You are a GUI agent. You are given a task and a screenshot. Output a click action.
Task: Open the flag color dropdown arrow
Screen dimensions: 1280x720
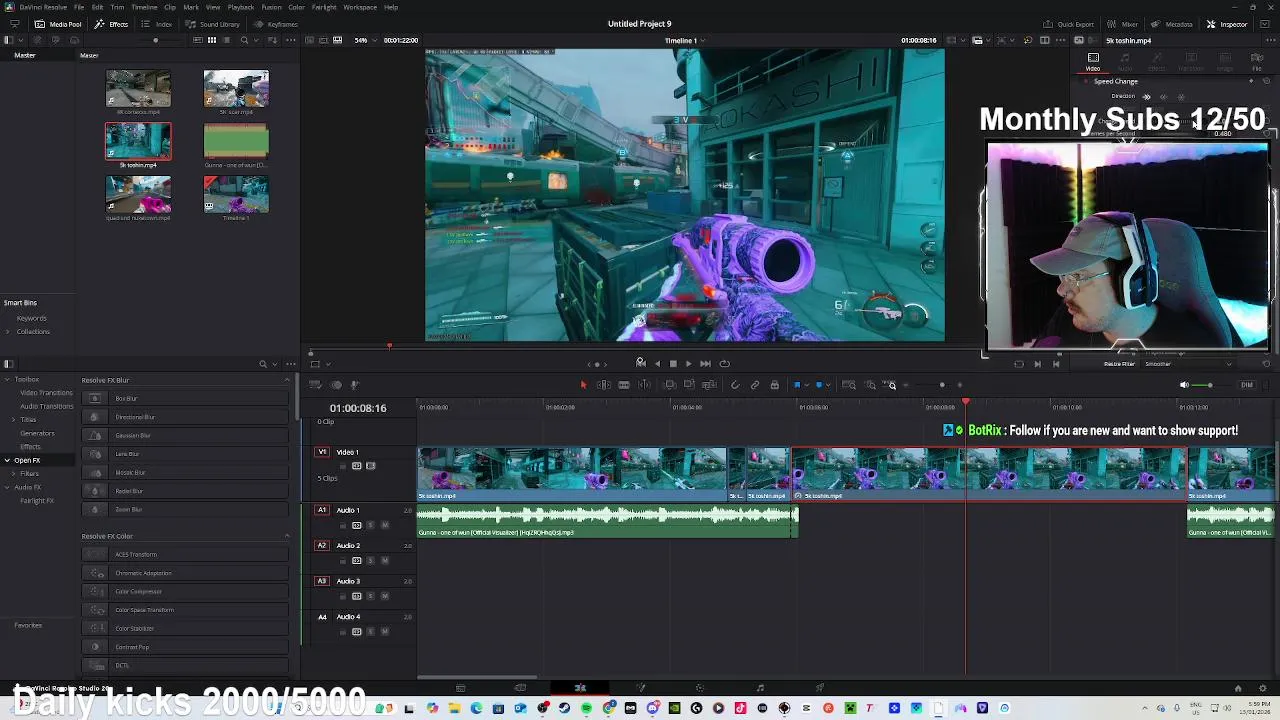806,385
